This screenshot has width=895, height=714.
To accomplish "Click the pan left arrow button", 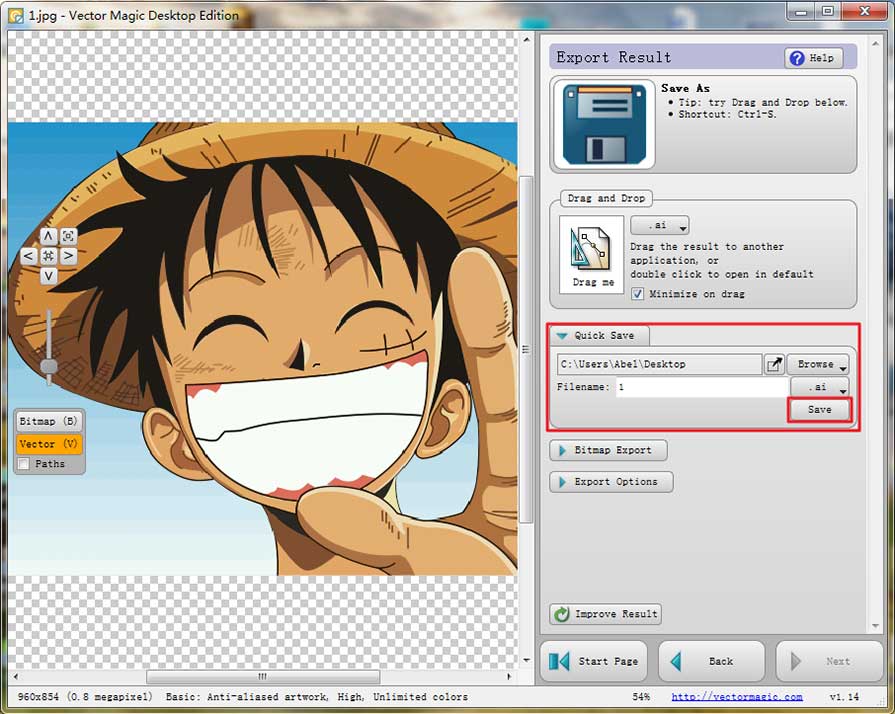I will (28, 256).
